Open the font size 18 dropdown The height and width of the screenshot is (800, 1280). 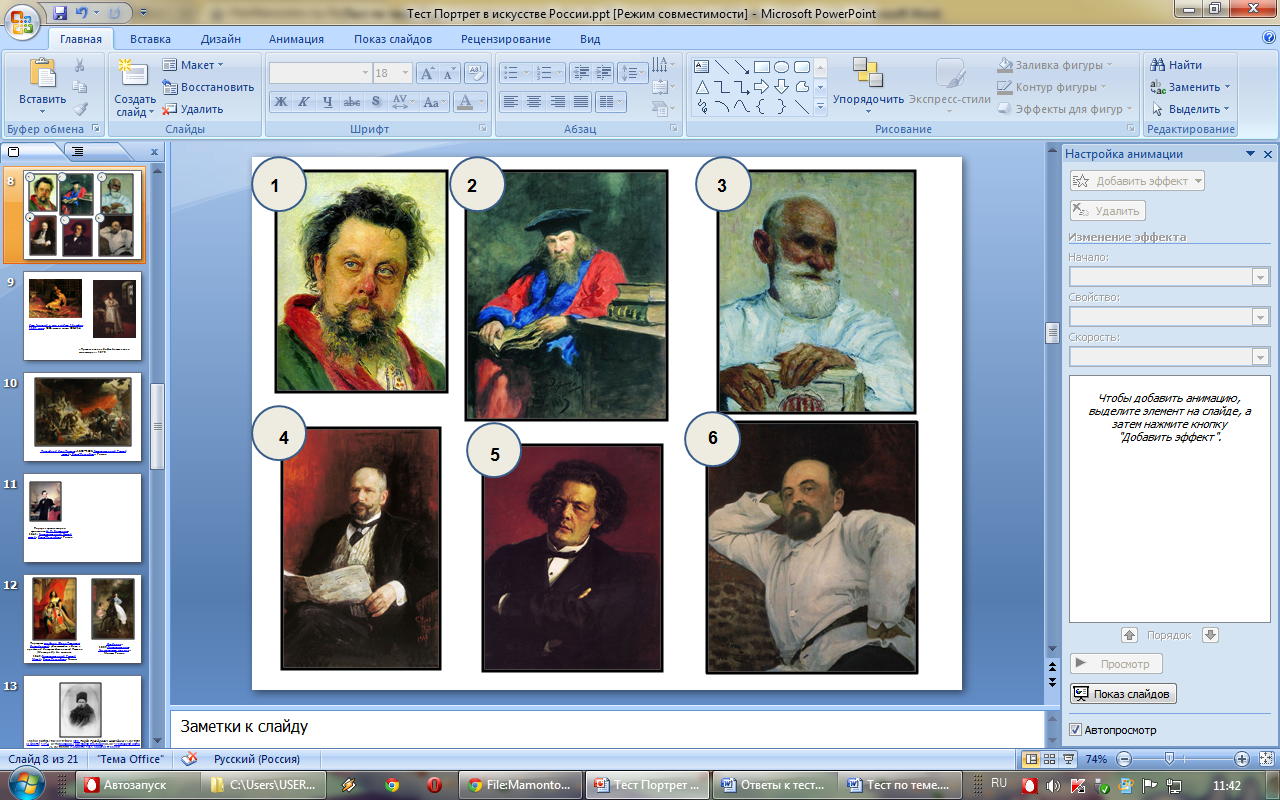[x=405, y=73]
